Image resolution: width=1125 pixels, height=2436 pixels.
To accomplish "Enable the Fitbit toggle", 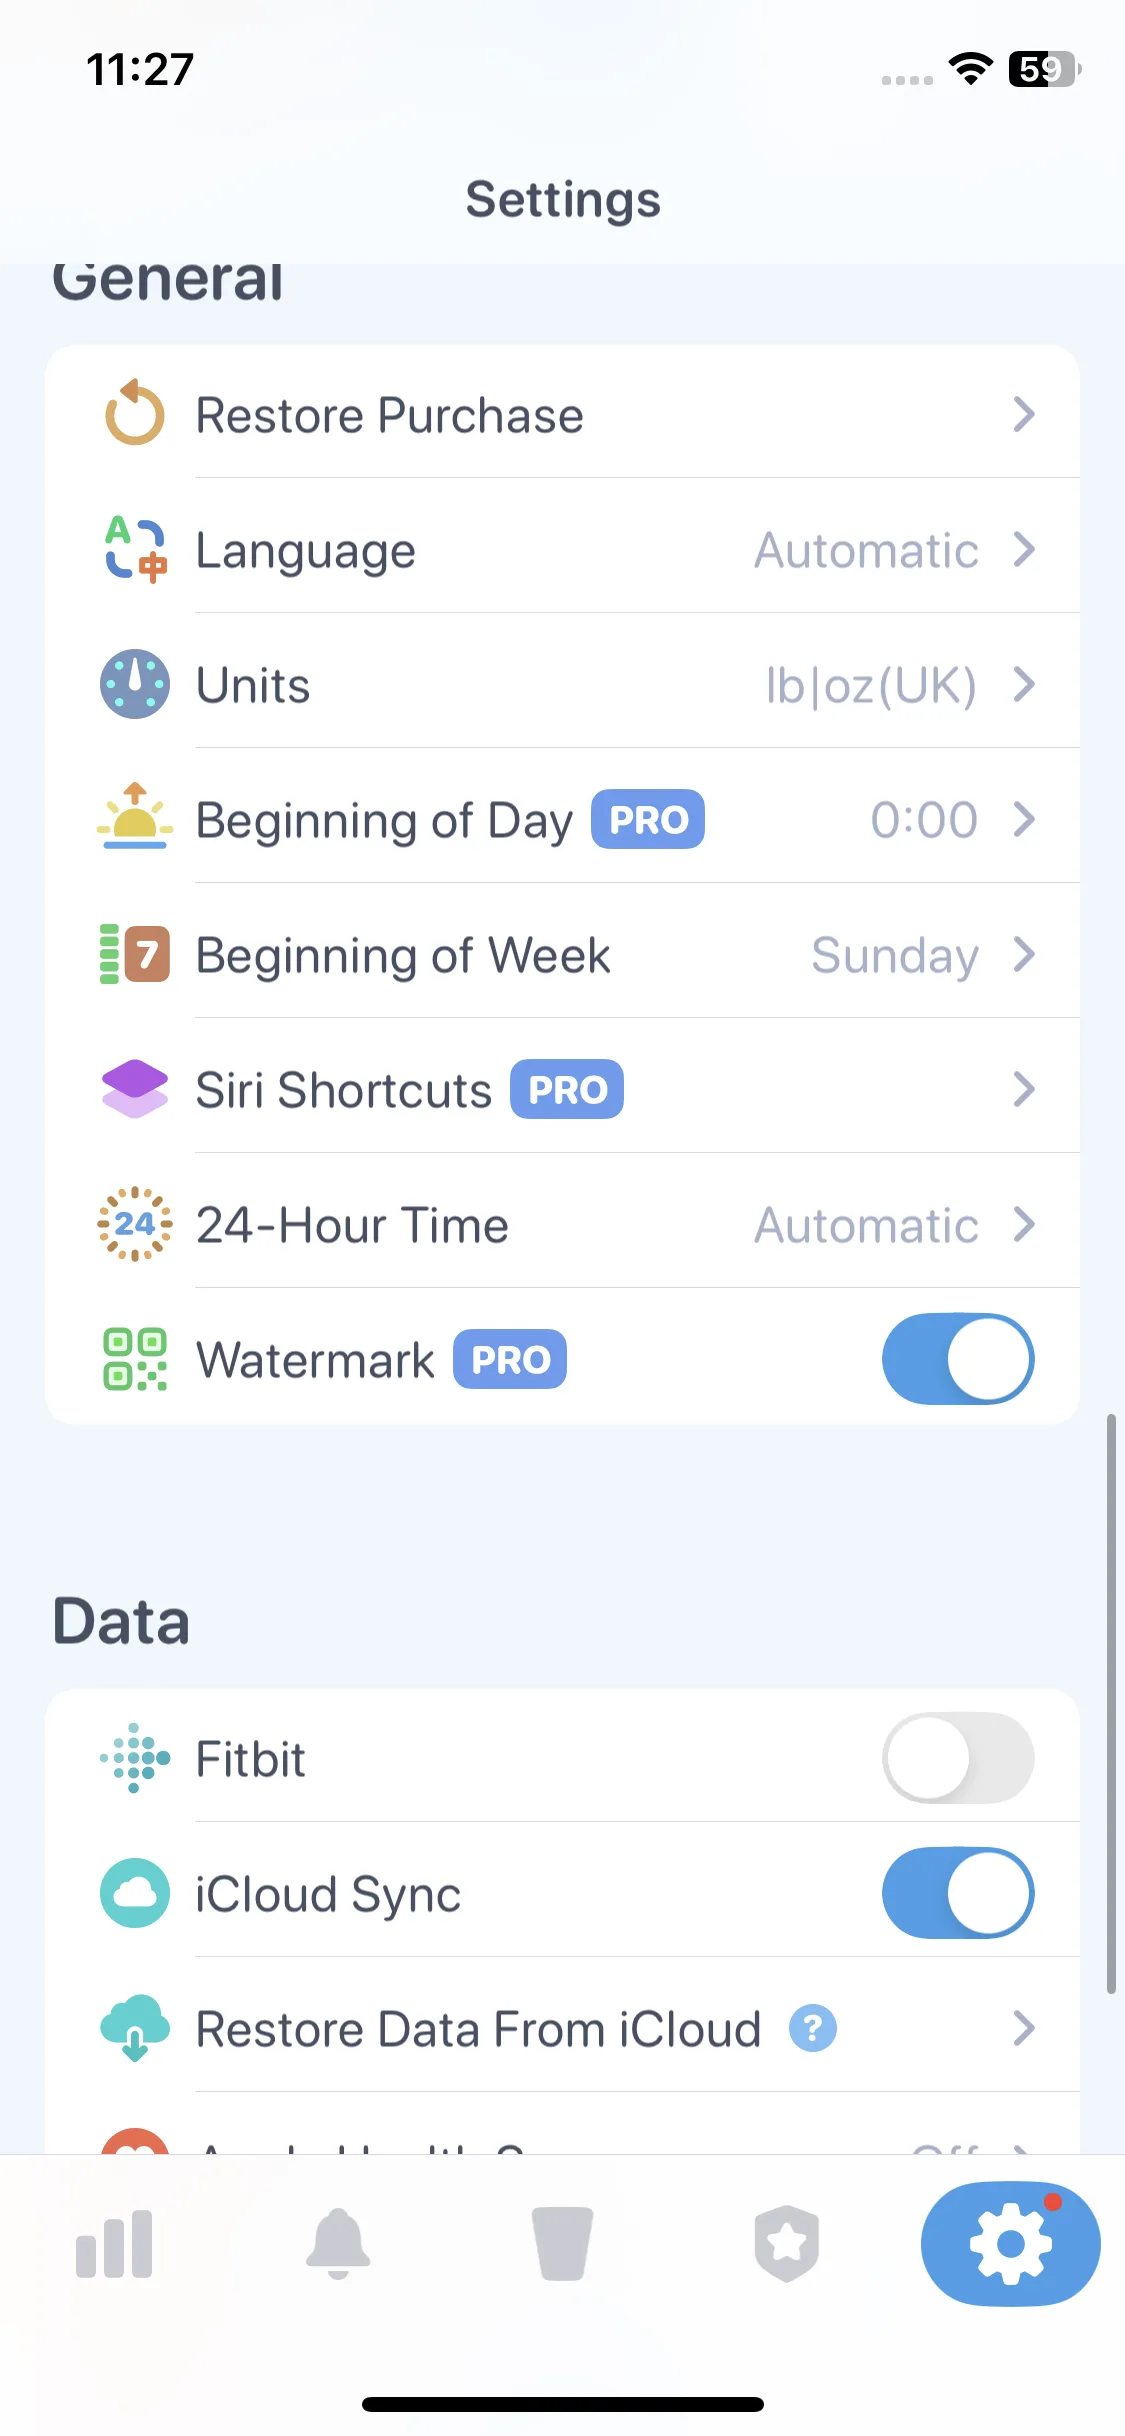I will pyautogui.click(x=958, y=1758).
